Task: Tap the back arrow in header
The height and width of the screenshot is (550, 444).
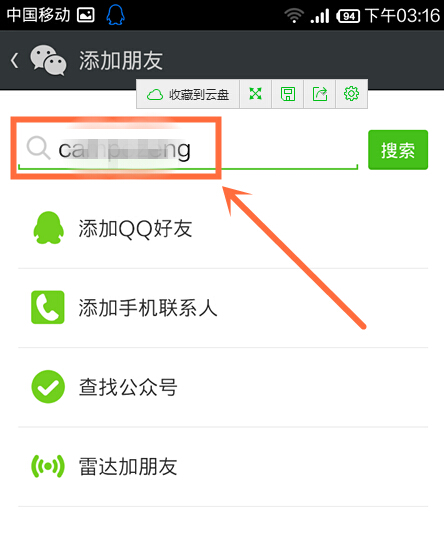Action: point(14,60)
